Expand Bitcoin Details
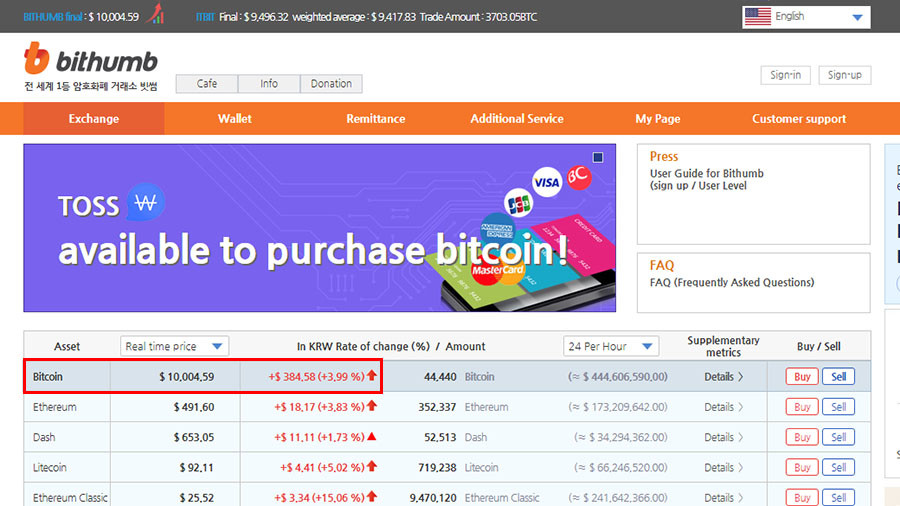This screenshot has width=900, height=506. point(724,377)
